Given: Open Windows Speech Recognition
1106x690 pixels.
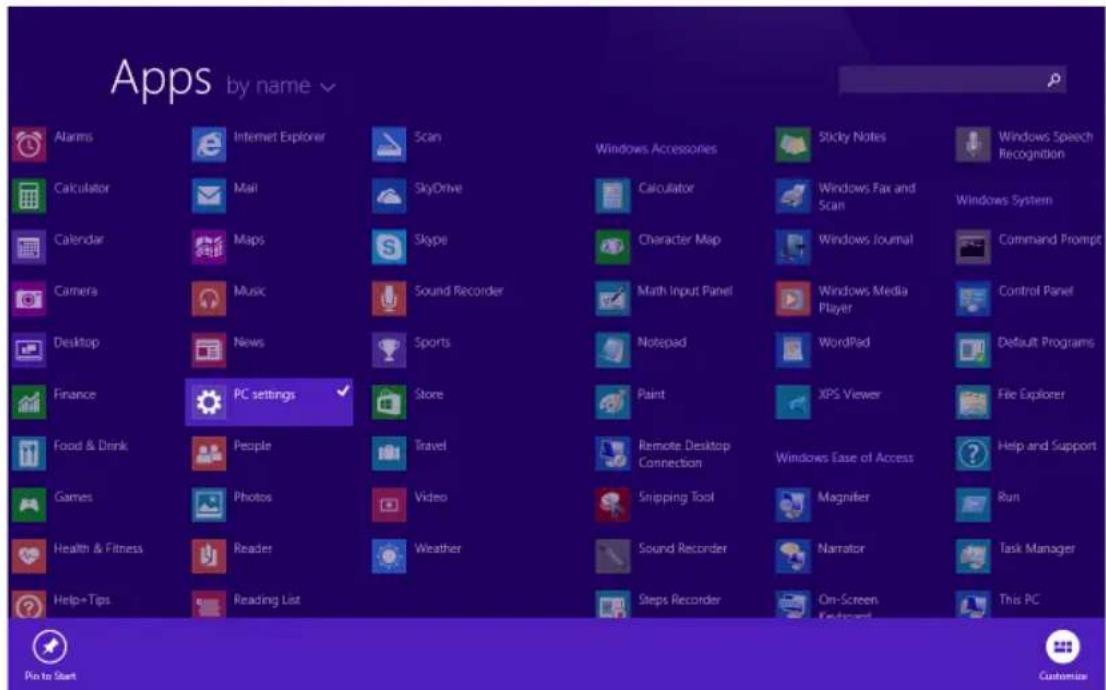Looking at the screenshot, I should (x=1026, y=145).
